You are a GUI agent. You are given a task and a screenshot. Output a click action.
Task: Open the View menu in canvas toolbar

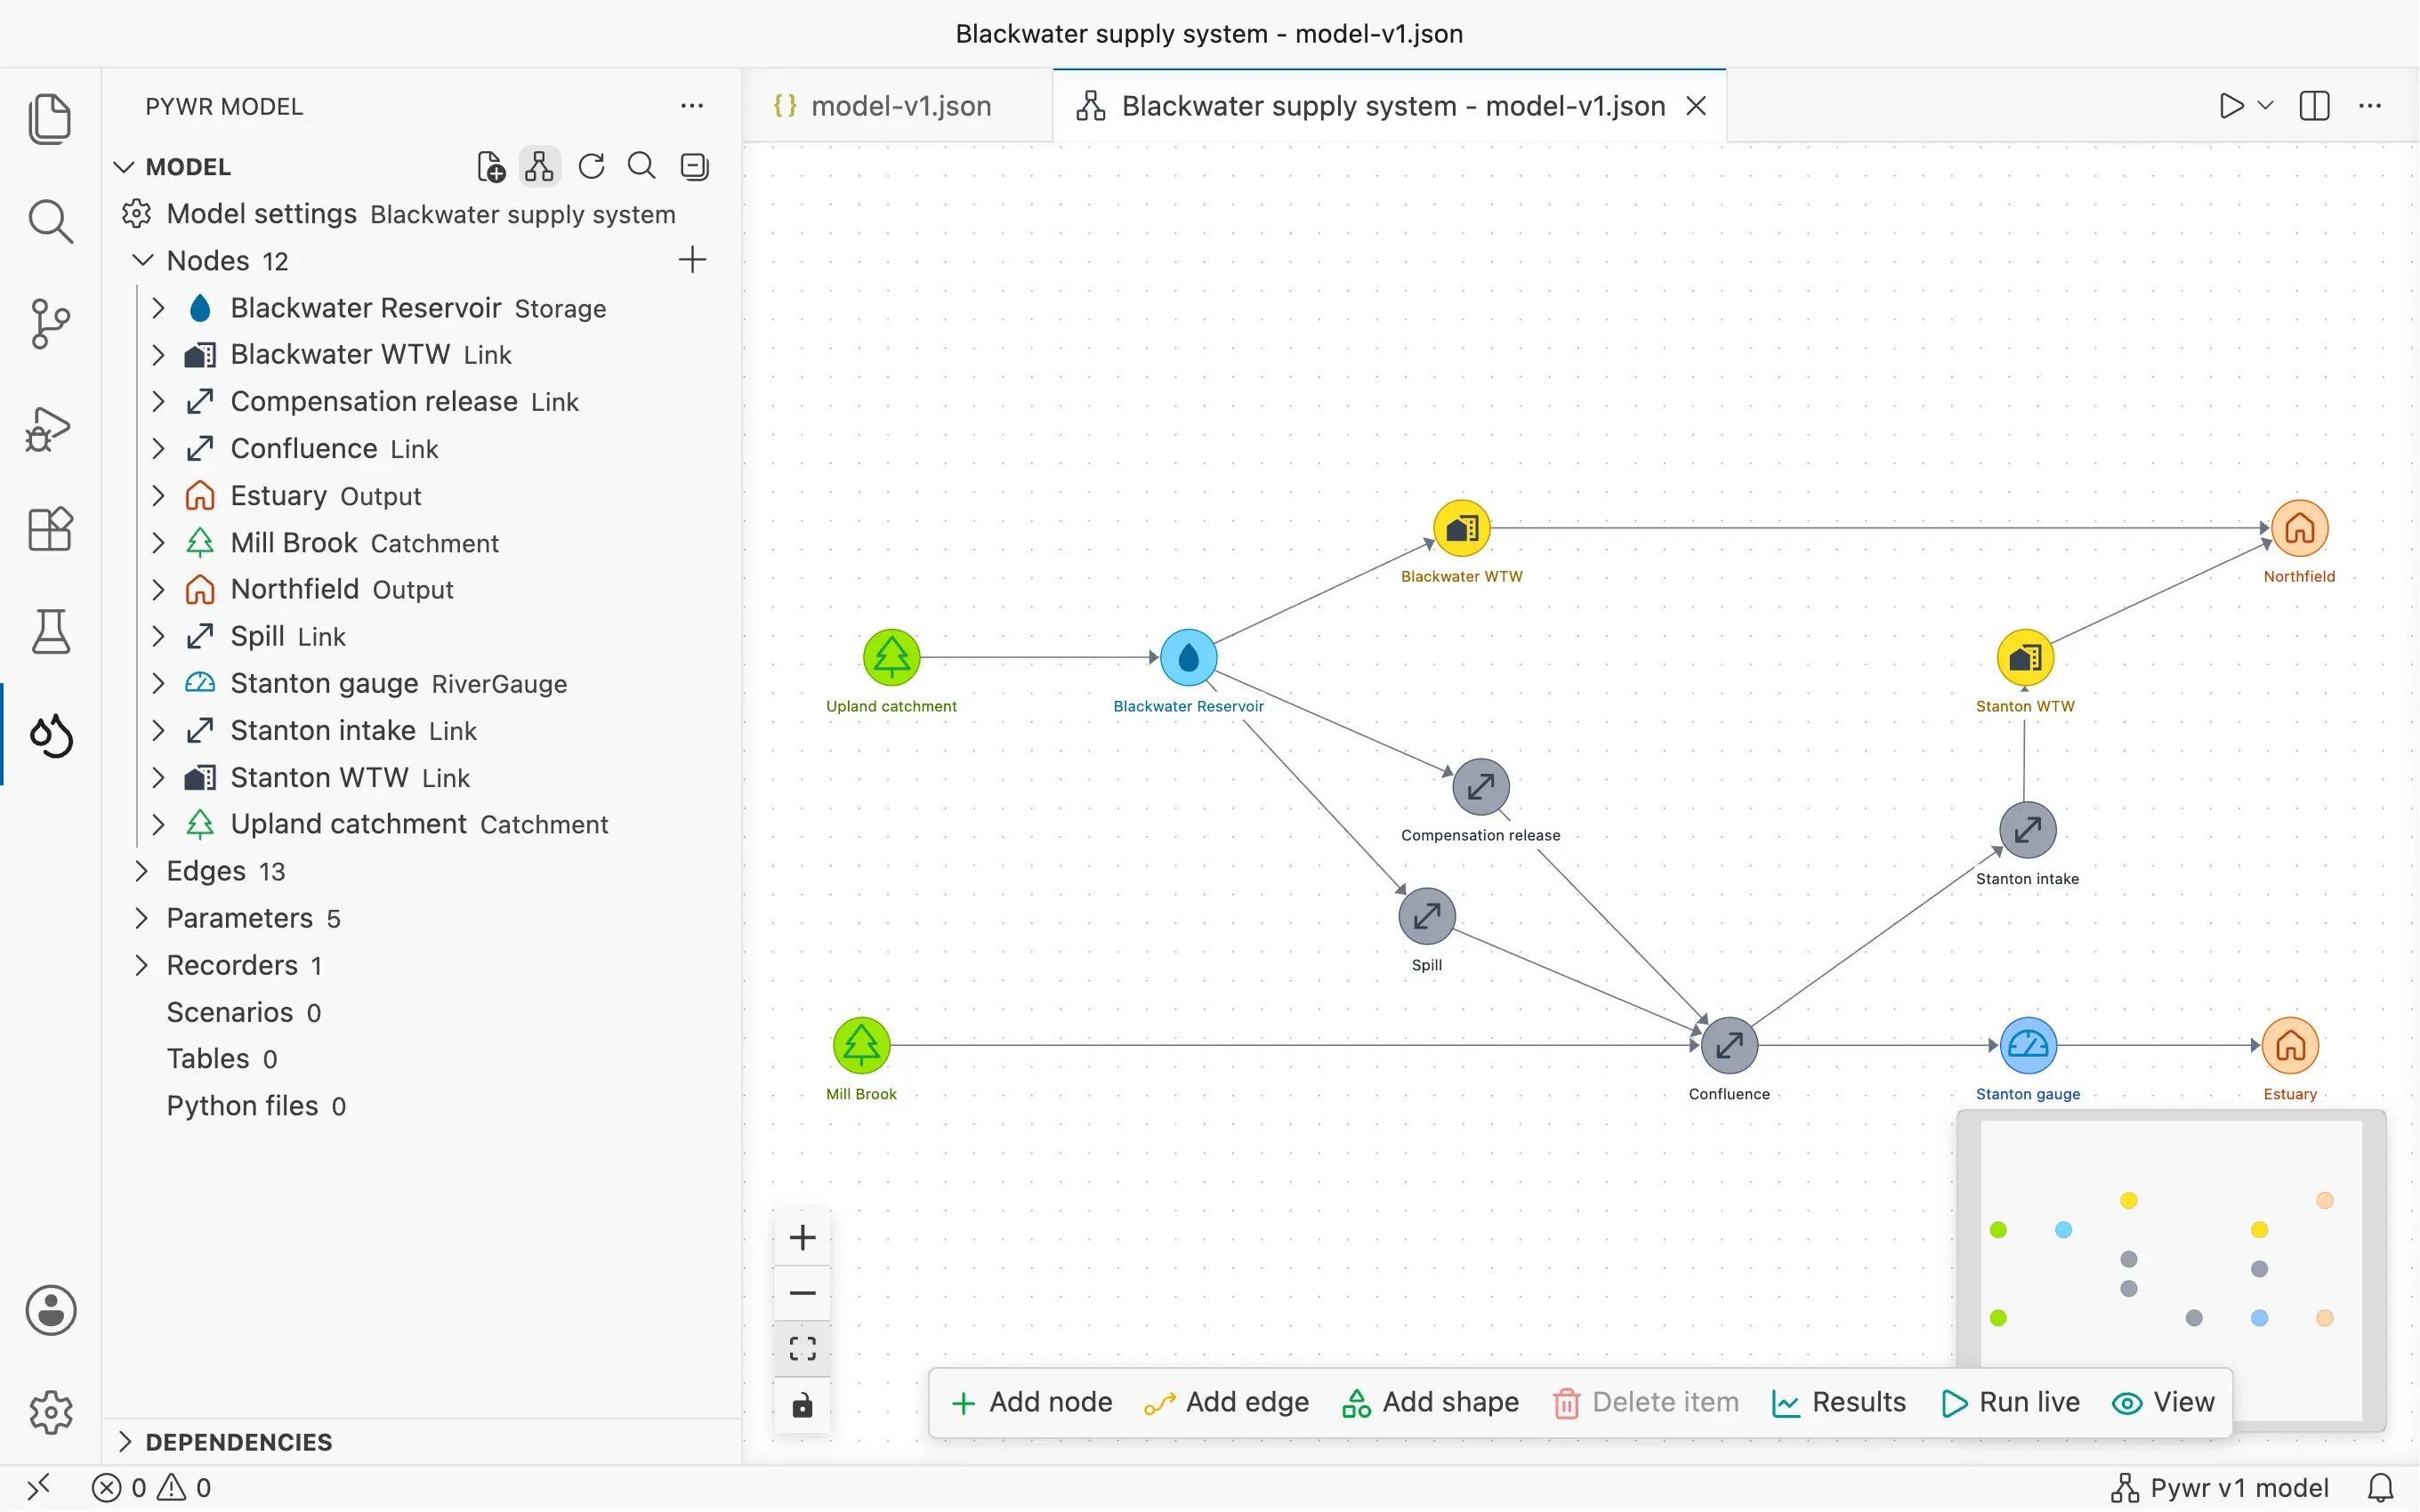[2164, 1402]
